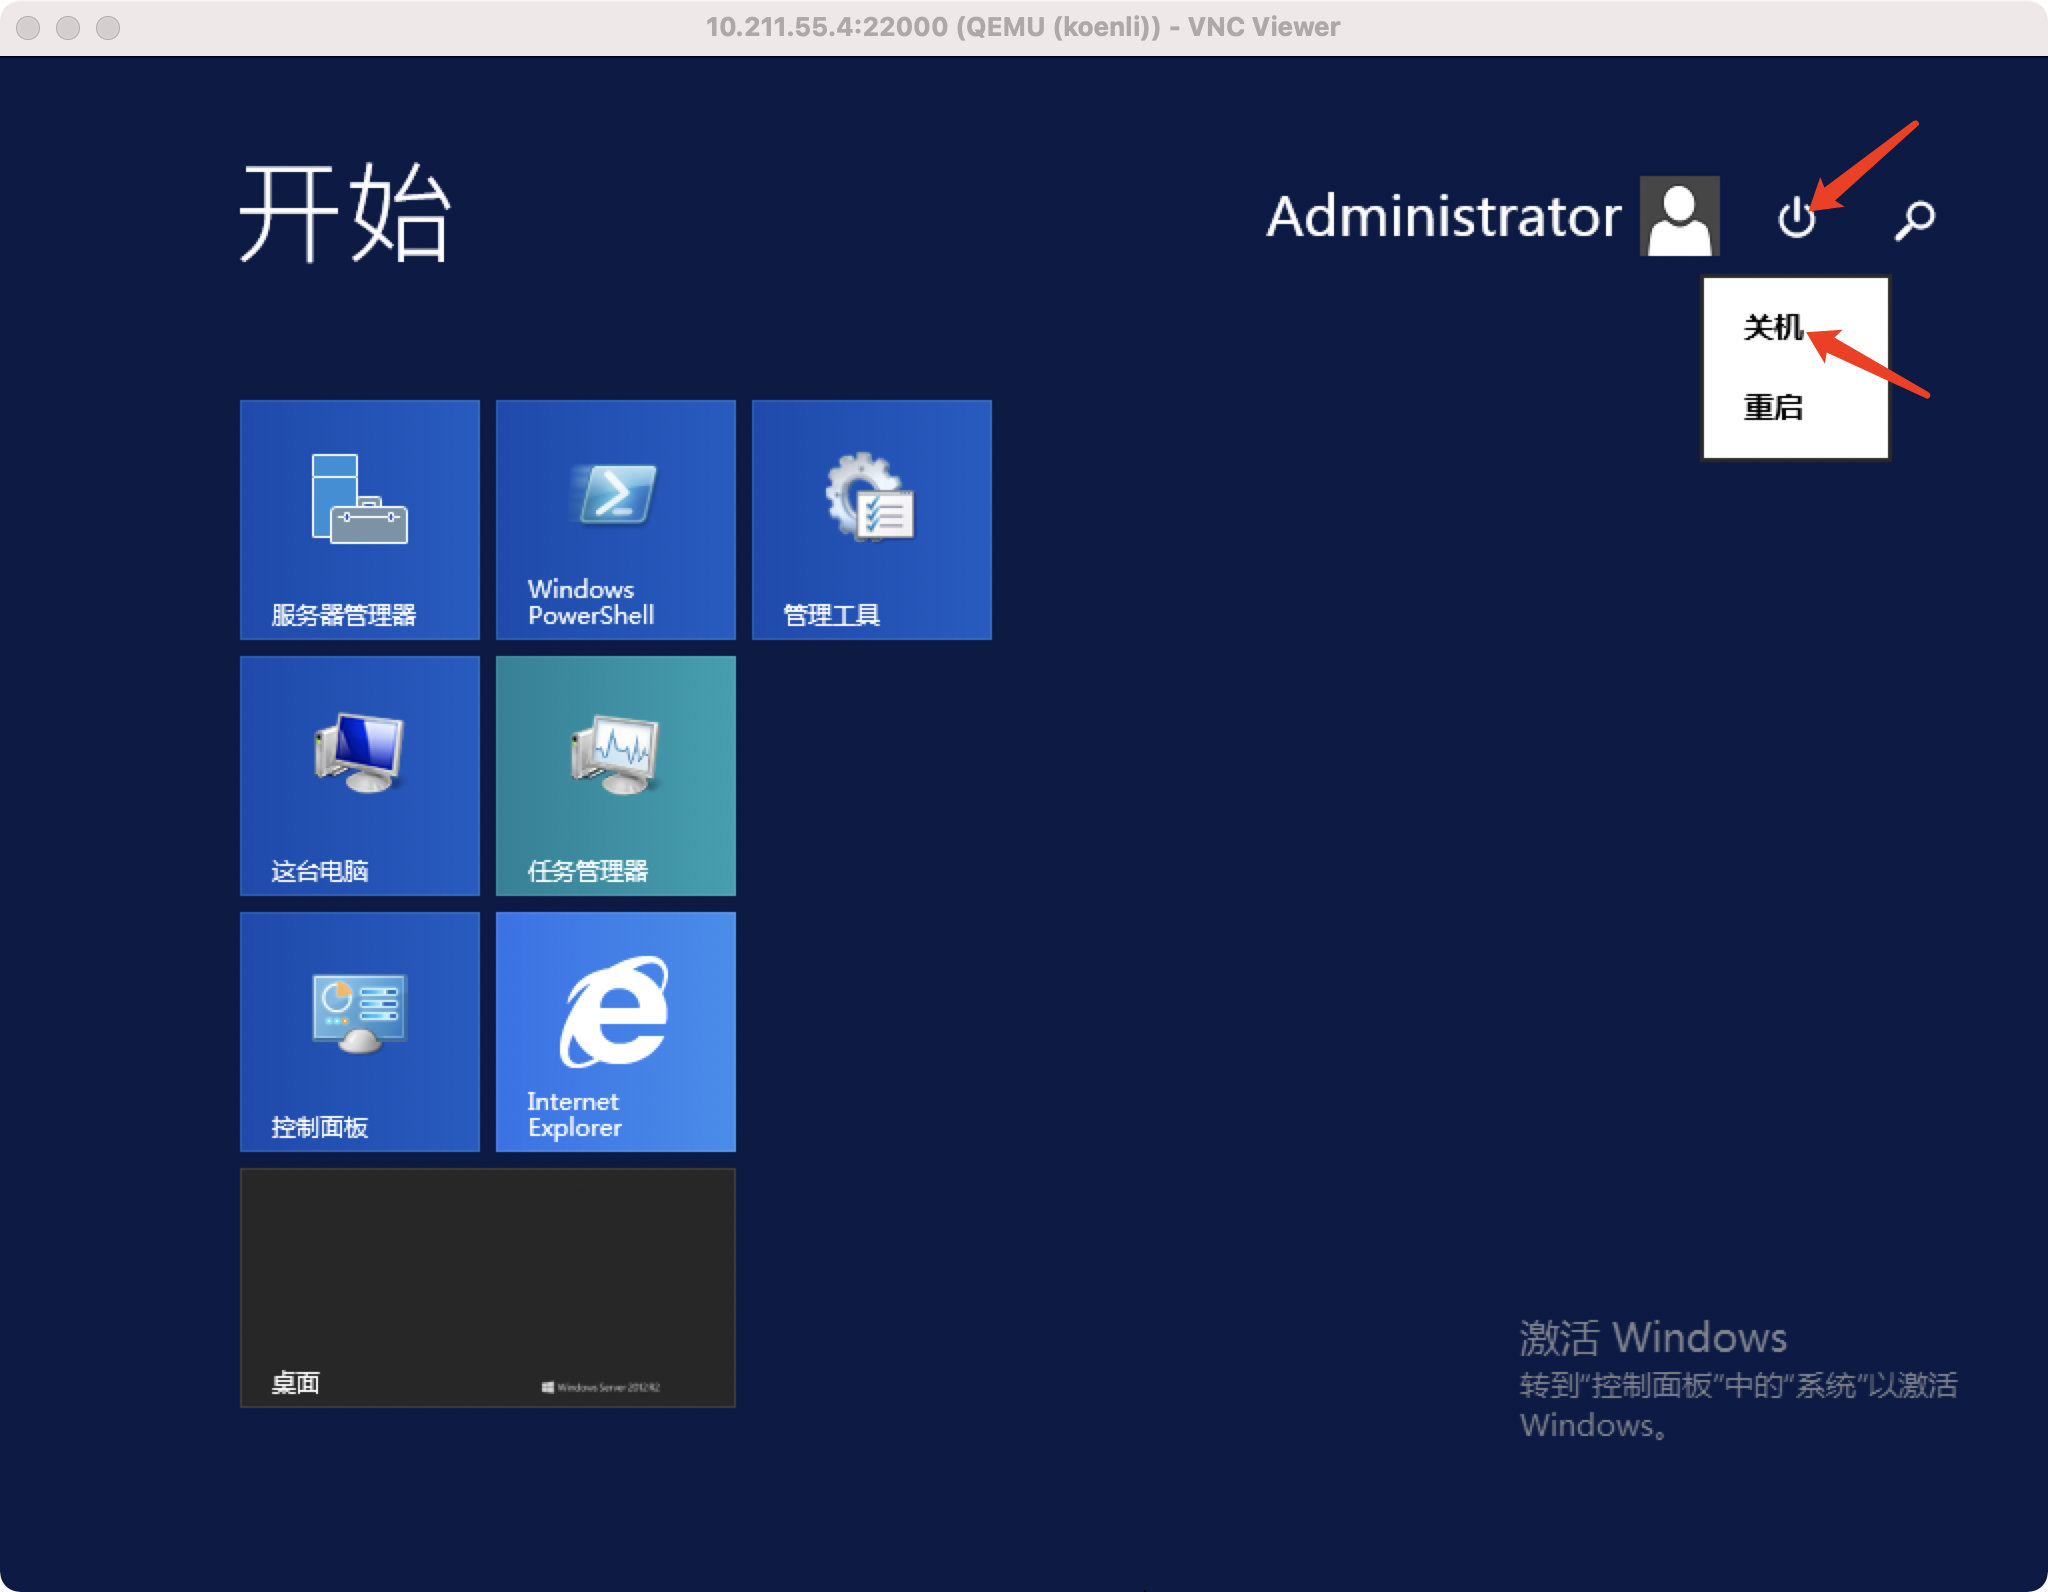Image resolution: width=2048 pixels, height=1592 pixels.
Task: Select 重启 to restart the server
Action: pos(1775,408)
